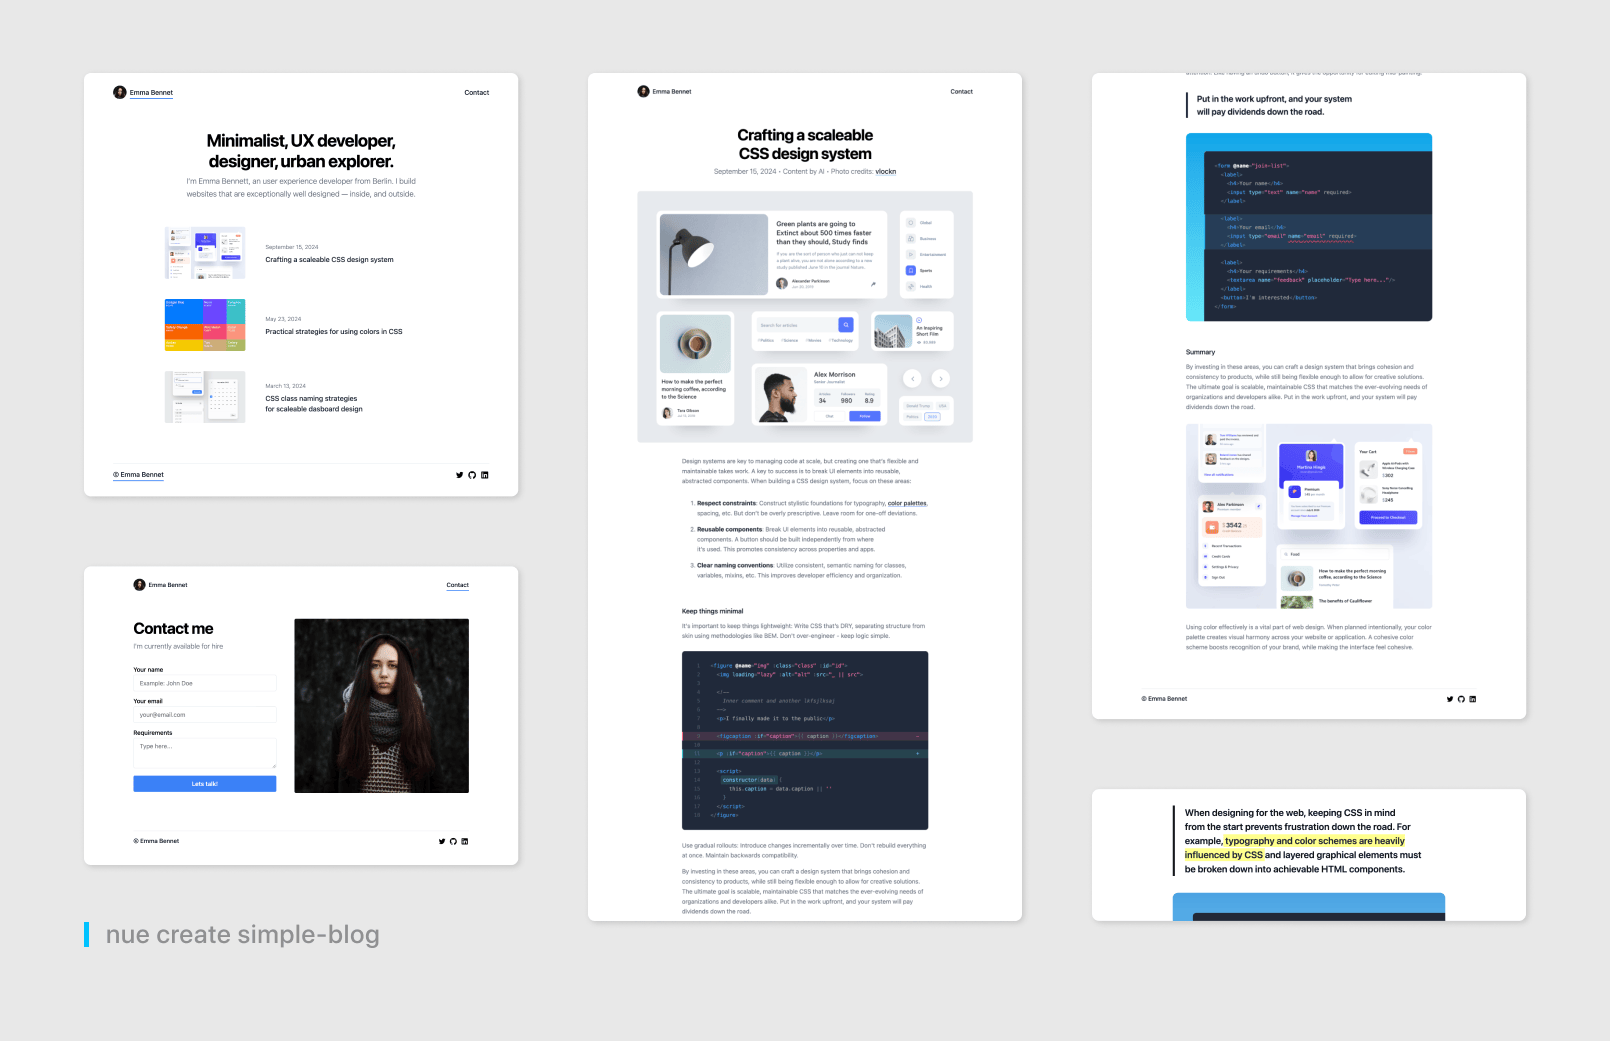
Task: Click the 'Minimalist, UX developer' headline
Action: click(301, 151)
